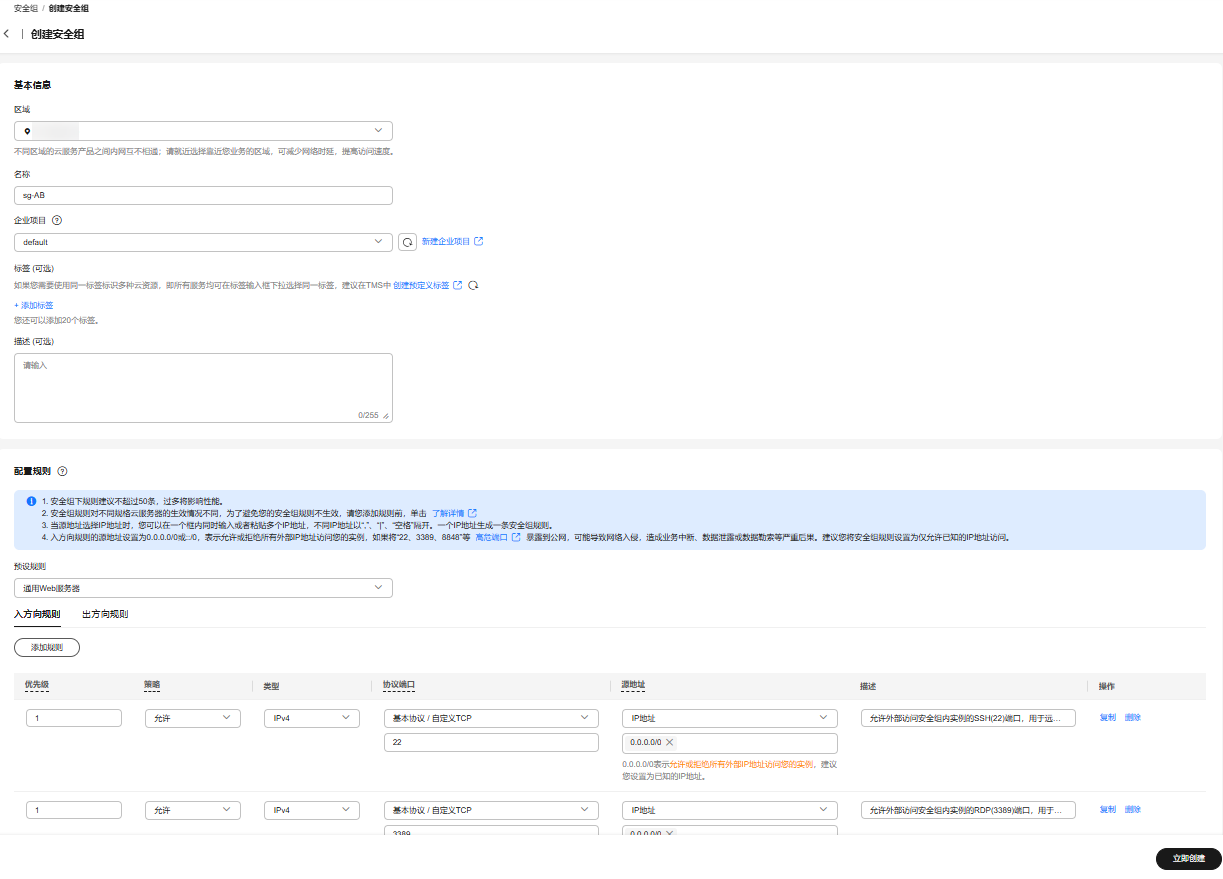
Task: Click 删除 for the SSH port 22 rule
Action: tap(1132, 718)
